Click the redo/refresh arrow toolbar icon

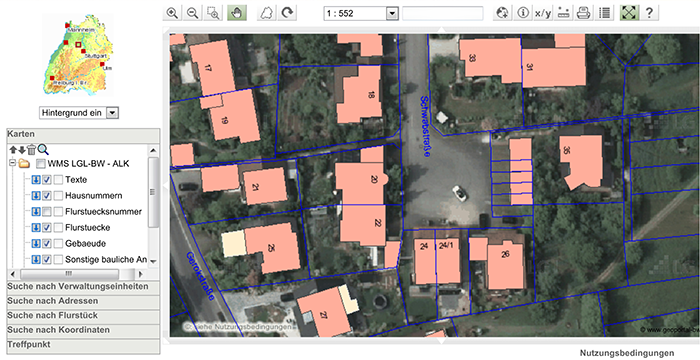tap(287, 13)
